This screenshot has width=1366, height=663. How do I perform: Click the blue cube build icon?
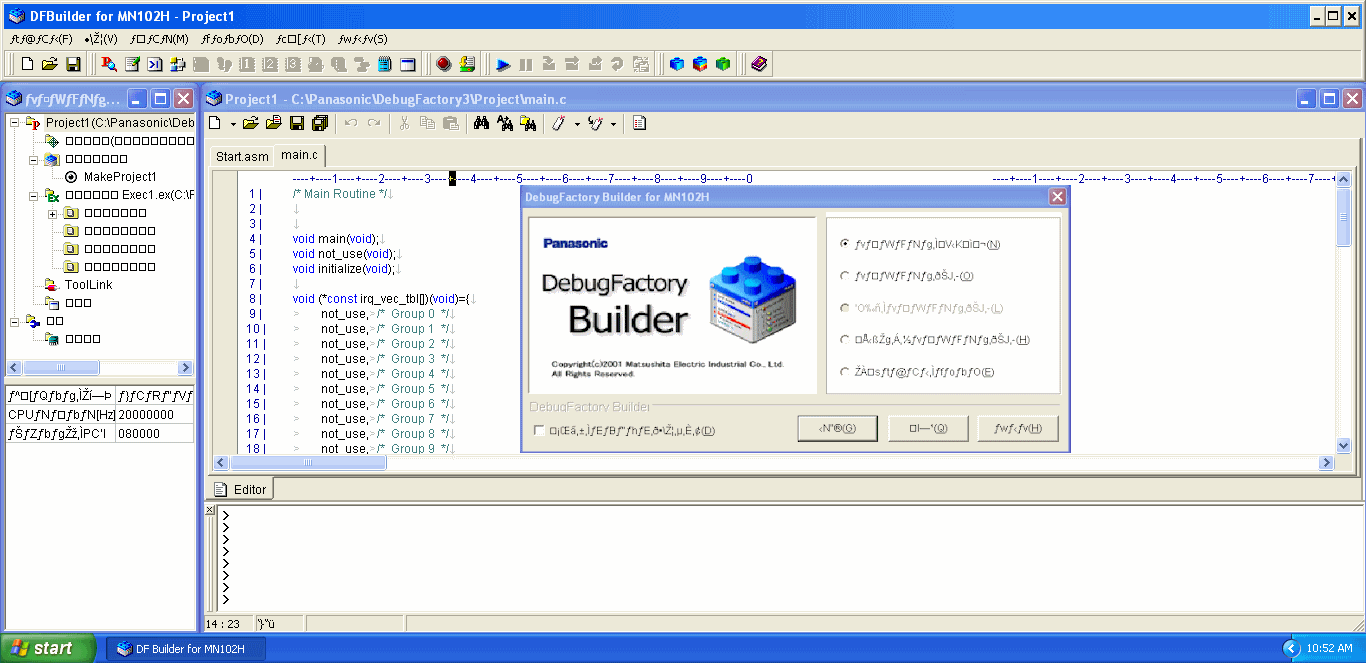pyautogui.click(x=677, y=64)
